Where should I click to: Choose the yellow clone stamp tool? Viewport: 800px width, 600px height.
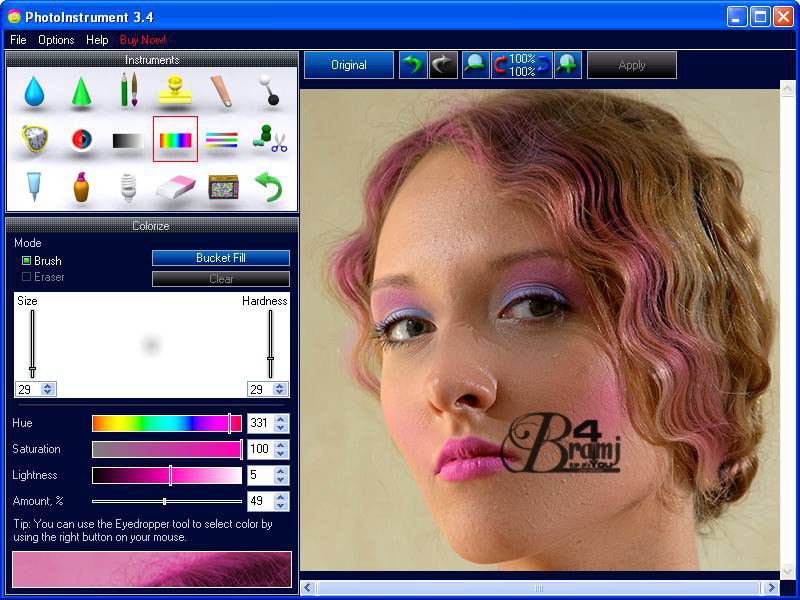tap(175, 92)
